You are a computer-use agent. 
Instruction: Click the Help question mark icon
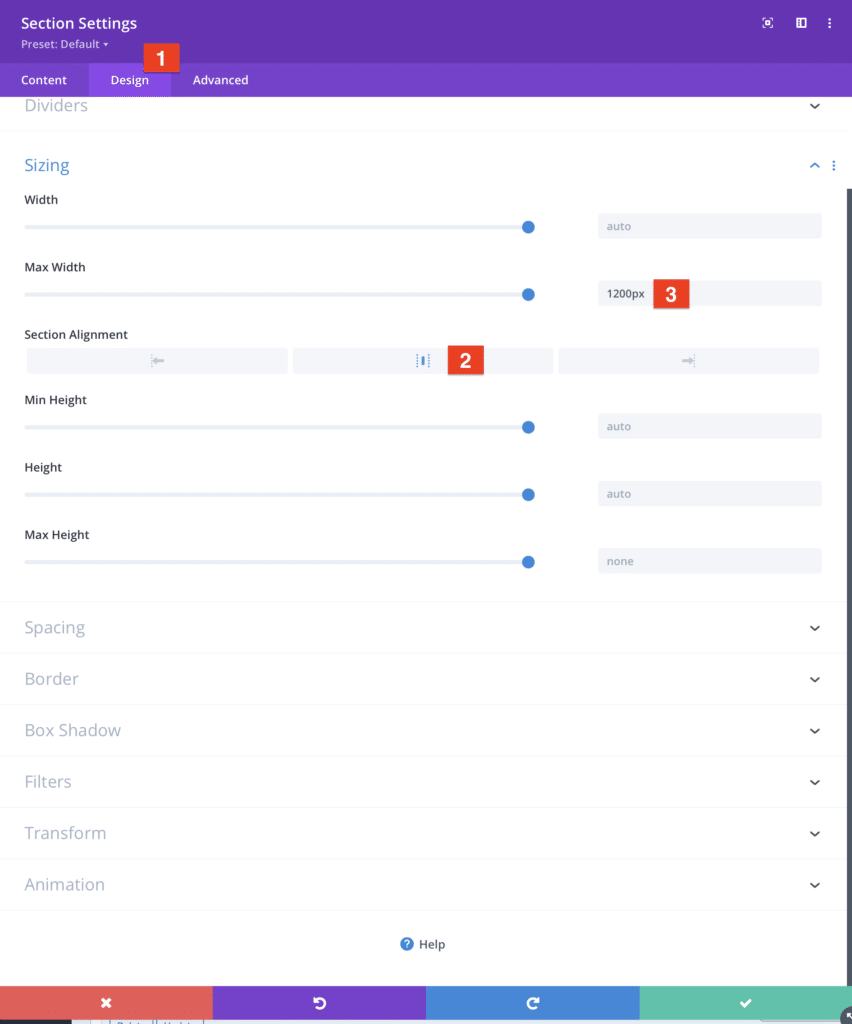[407, 944]
